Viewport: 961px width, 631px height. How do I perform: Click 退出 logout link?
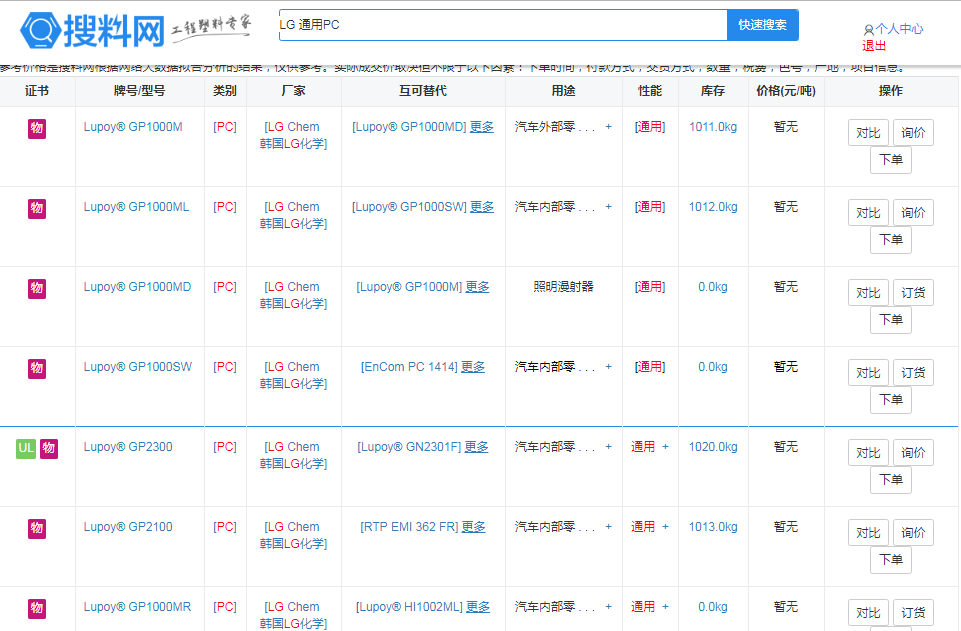(x=874, y=45)
